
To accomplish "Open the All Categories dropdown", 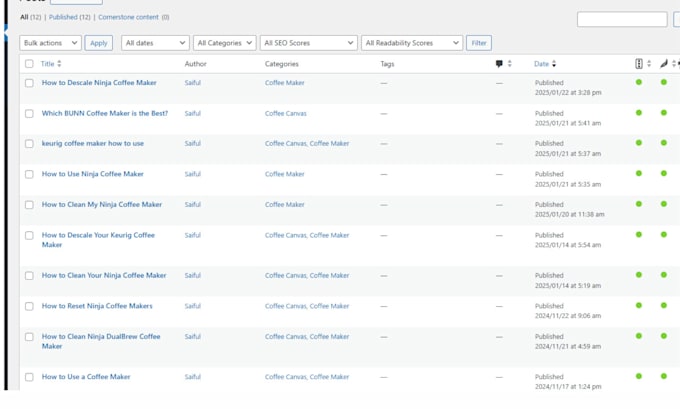I will tap(225, 43).
